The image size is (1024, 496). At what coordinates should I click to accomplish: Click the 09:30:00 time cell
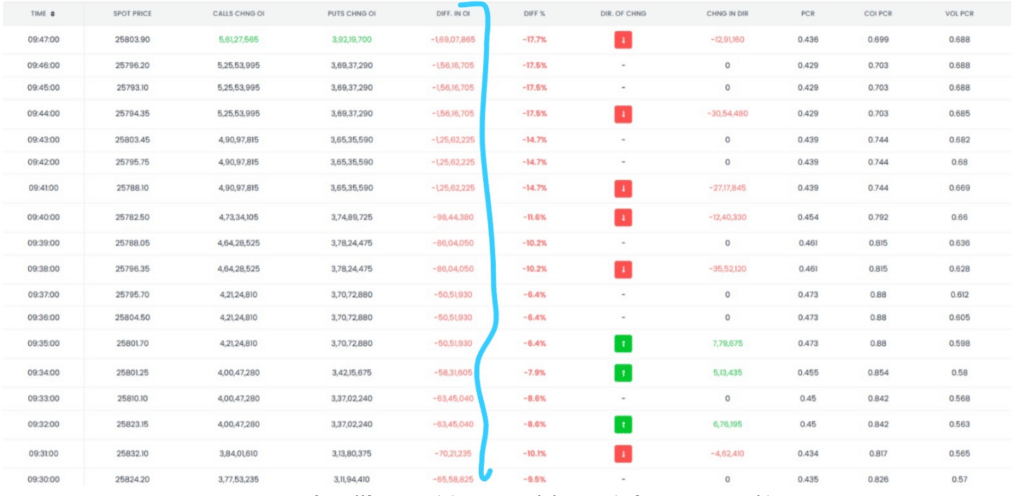(x=43, y=479)
